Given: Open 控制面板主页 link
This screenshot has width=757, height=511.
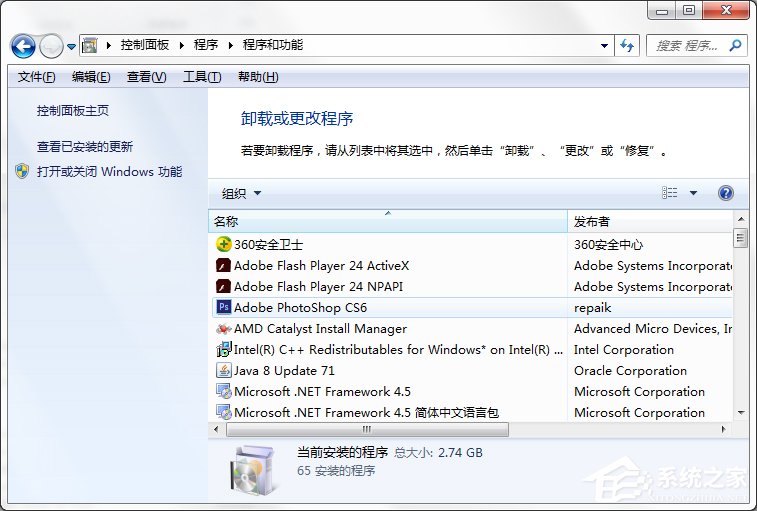Looking at the screenshot, I should coord(73,111).
